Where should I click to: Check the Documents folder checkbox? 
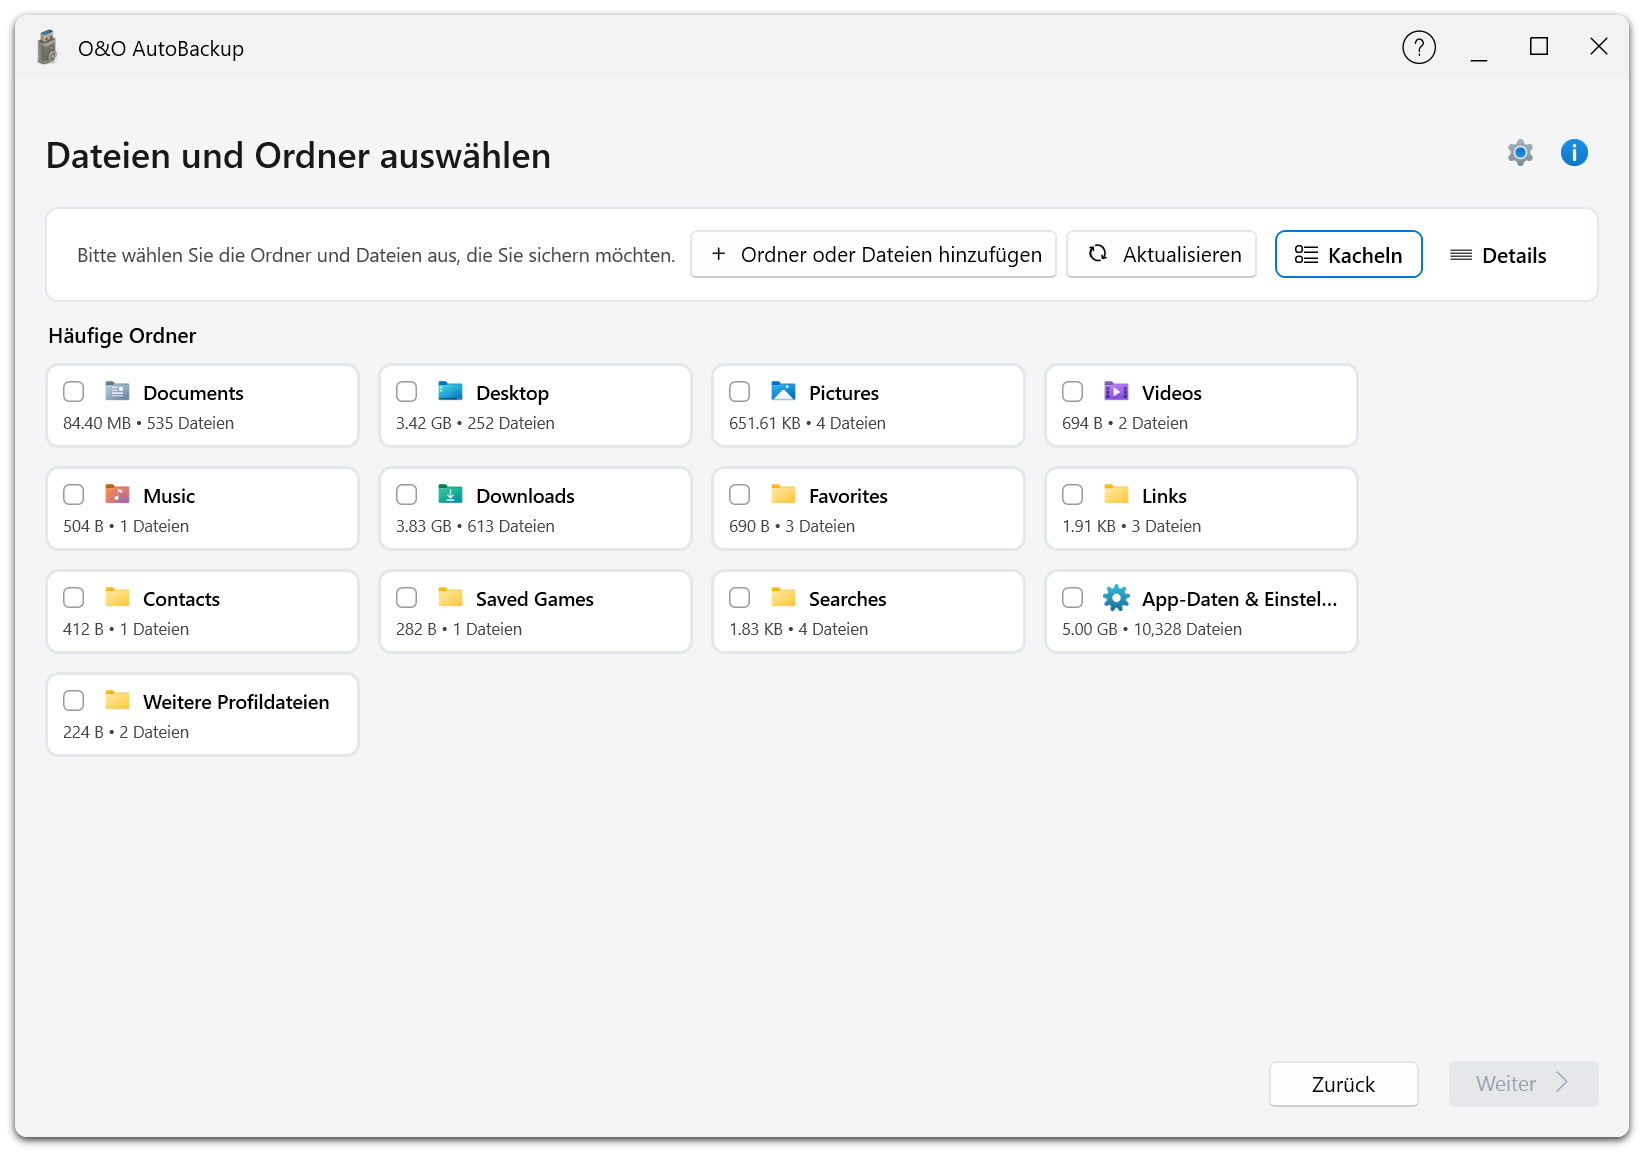point(74,392)
